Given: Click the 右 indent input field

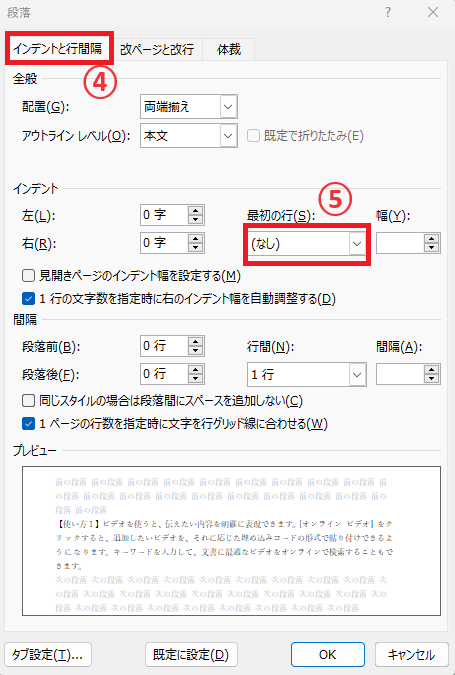Looking at the screenshot, I should pos(164,243).
